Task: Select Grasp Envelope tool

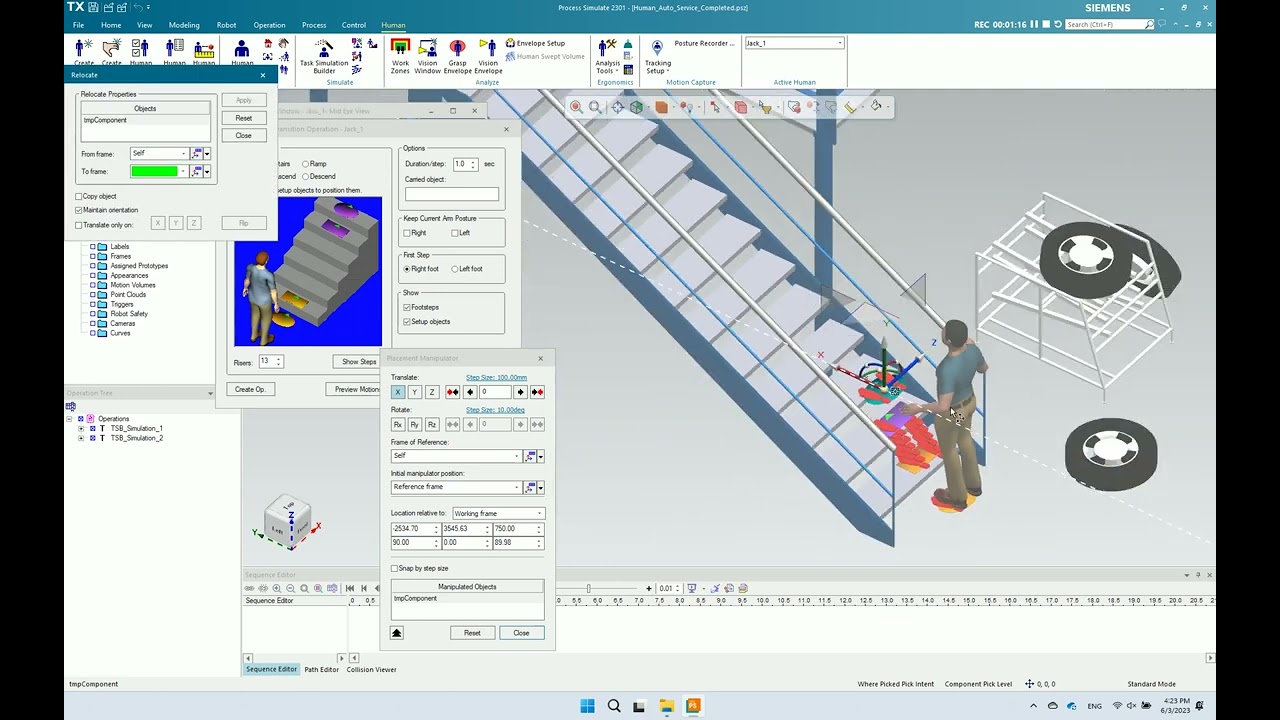Action: 457,56
